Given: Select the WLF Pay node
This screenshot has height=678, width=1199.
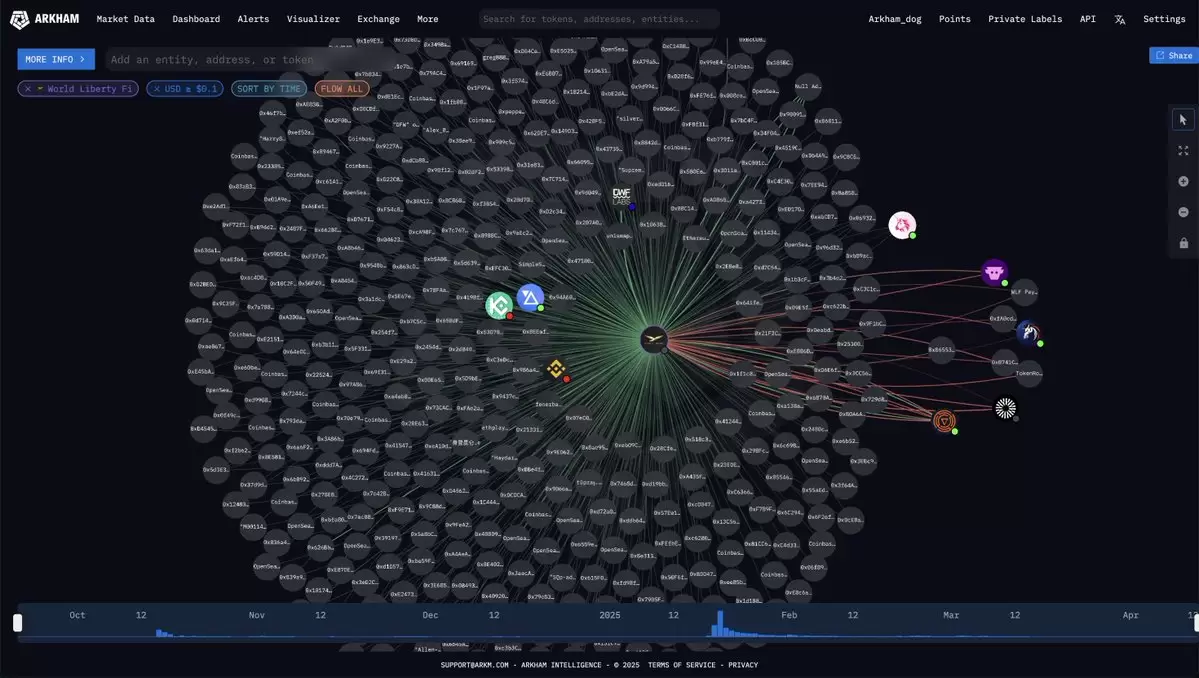Looking at the screenshot, I should coord(1024,292).
